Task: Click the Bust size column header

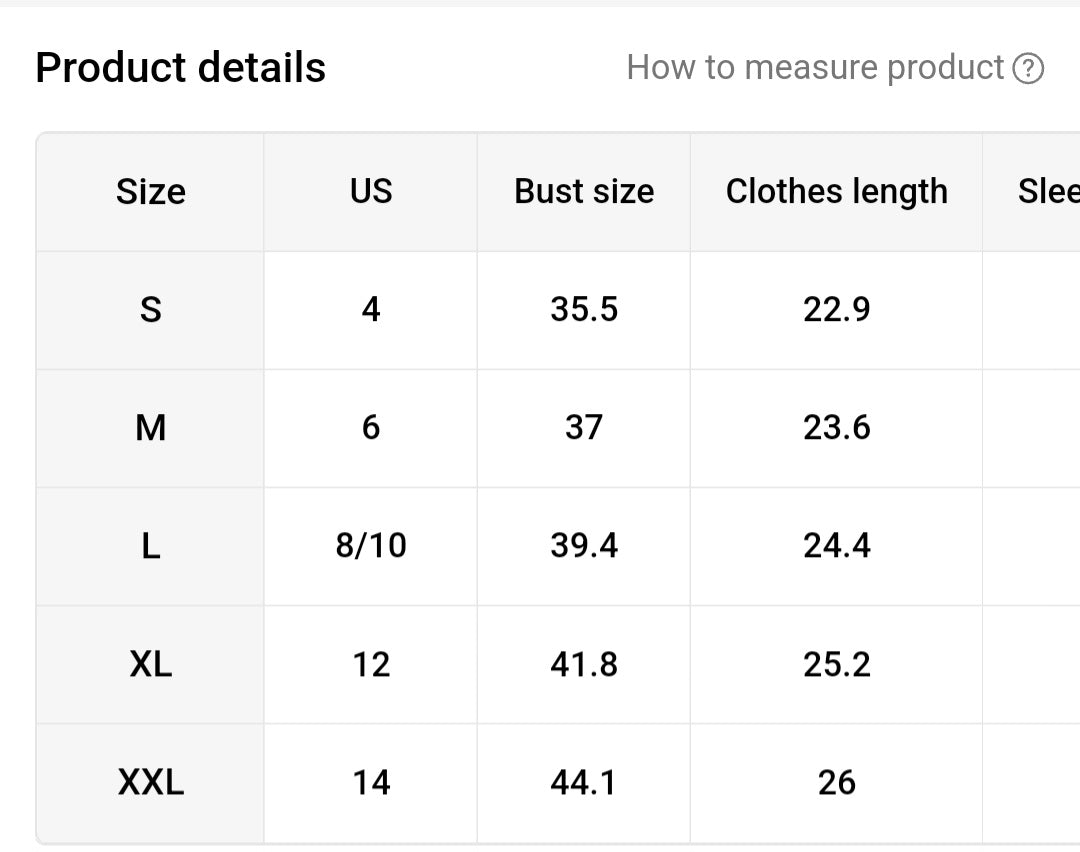Action: click(584, 191)
